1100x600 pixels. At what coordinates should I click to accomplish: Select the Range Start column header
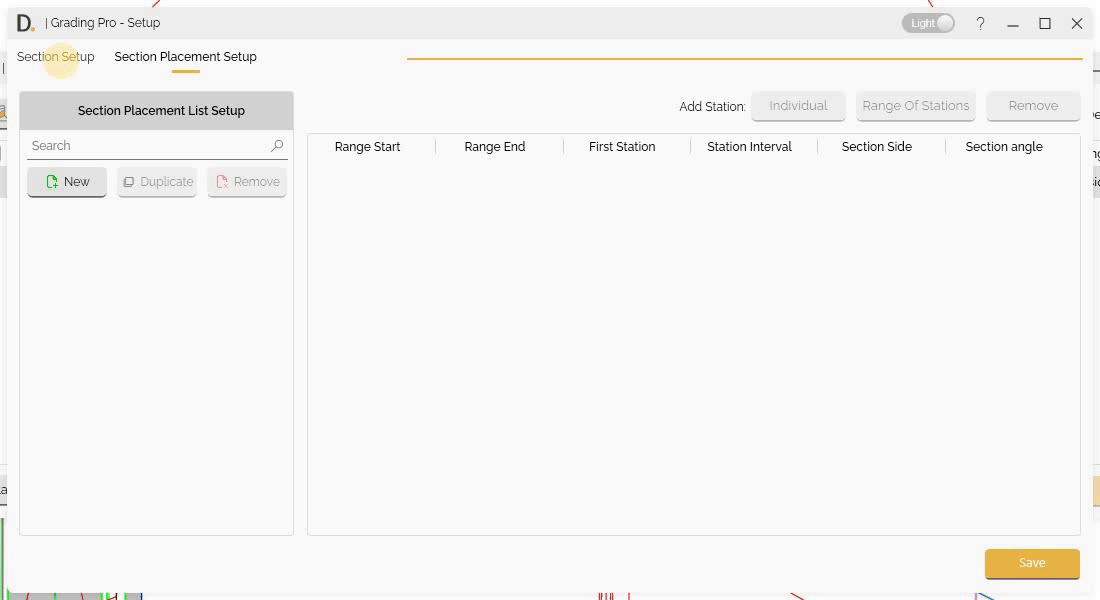[367, 147]
